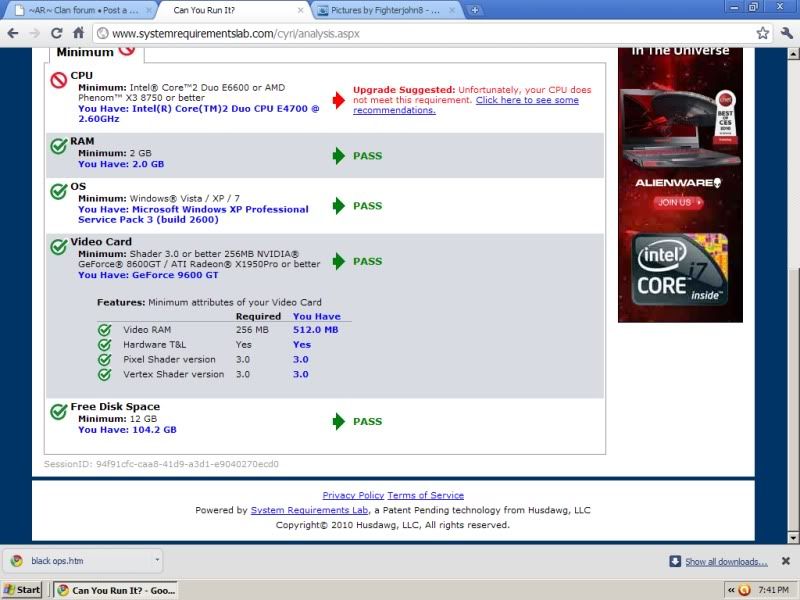Expand the black ops.htm download options arrow
Image resolution: width=800 pixels, height=600 pixels.
(157, 560)
